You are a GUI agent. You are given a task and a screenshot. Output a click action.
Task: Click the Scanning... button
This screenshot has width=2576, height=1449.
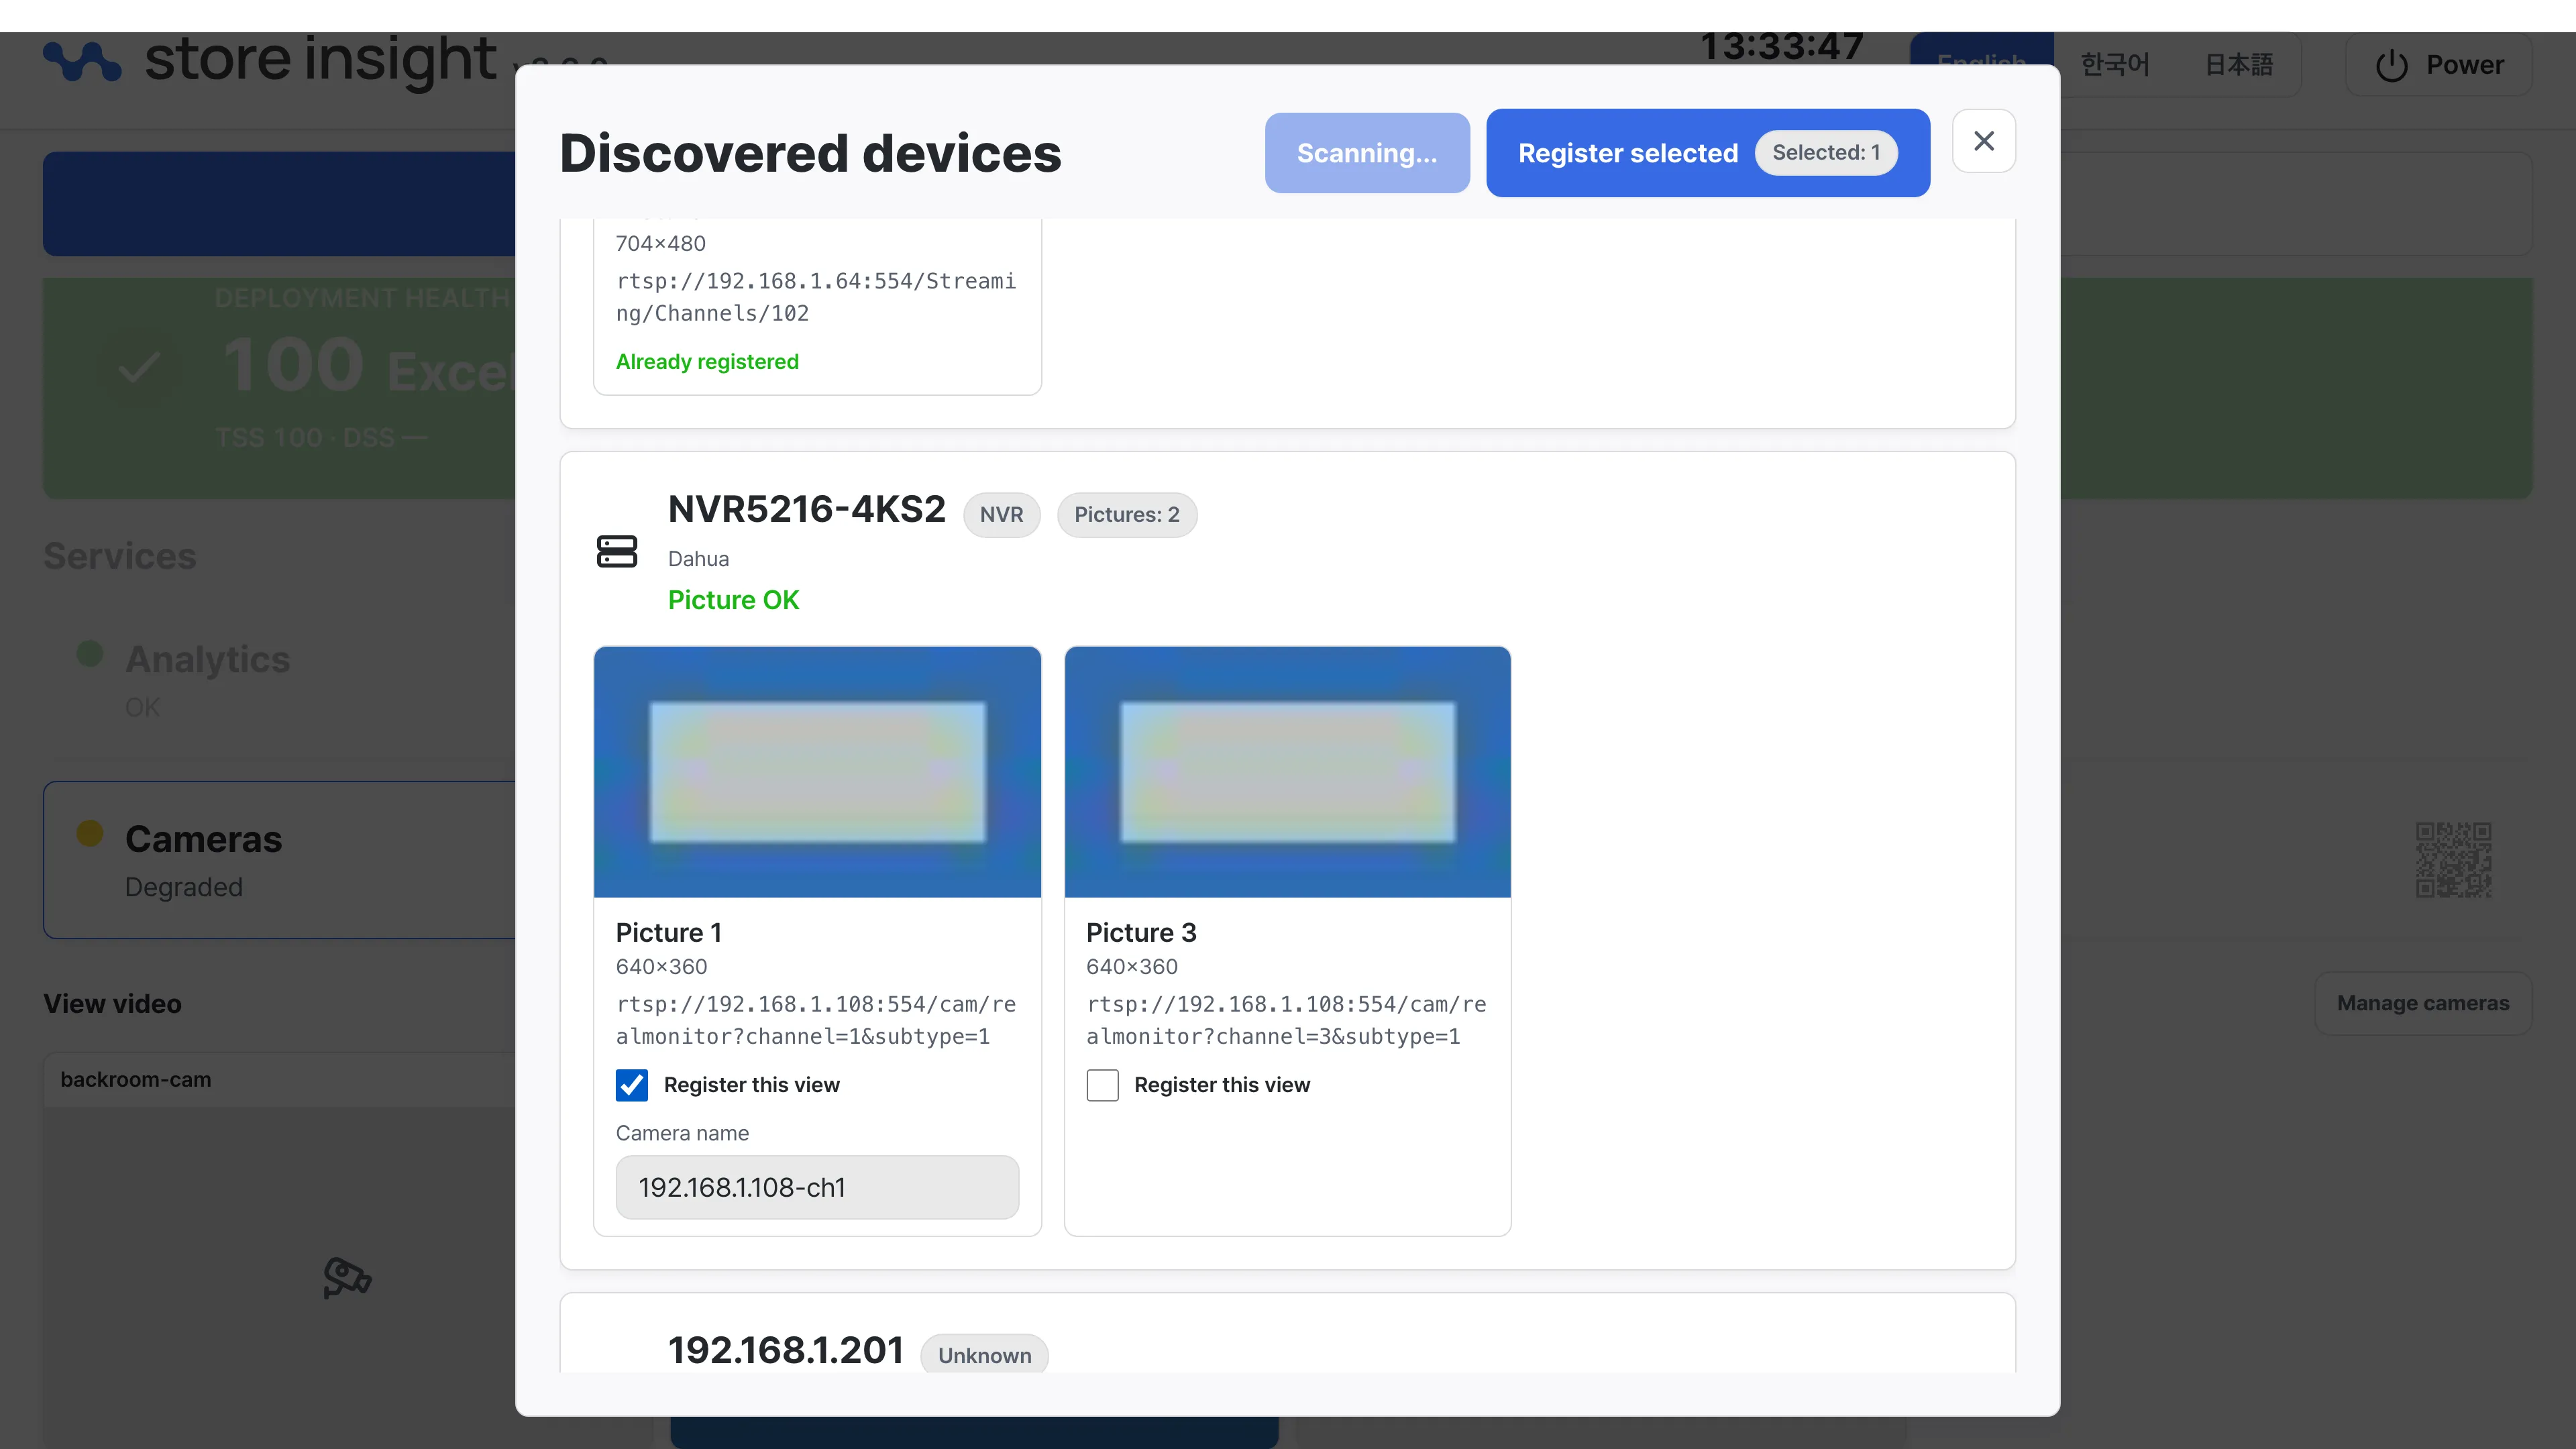1366,153
